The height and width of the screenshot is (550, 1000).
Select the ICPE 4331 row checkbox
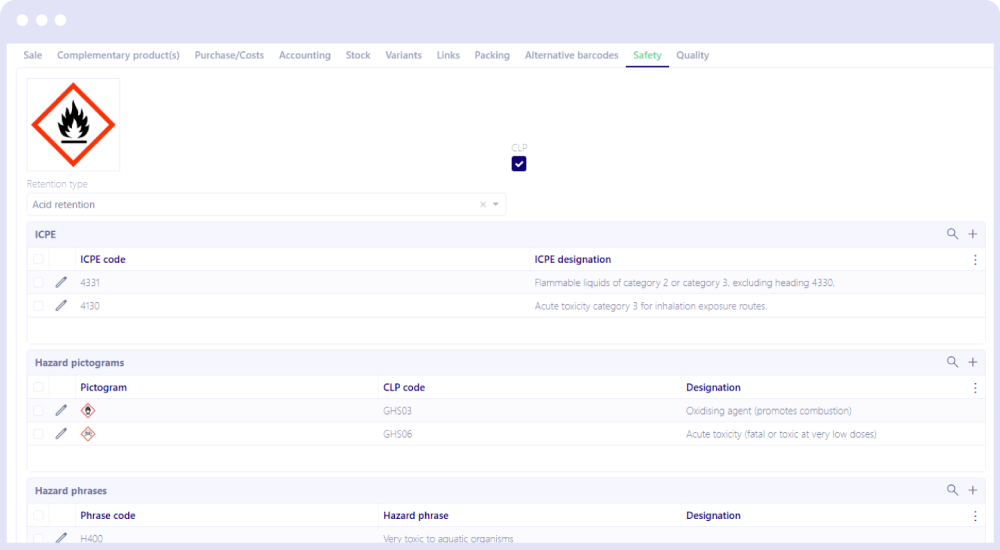point(38,283)
